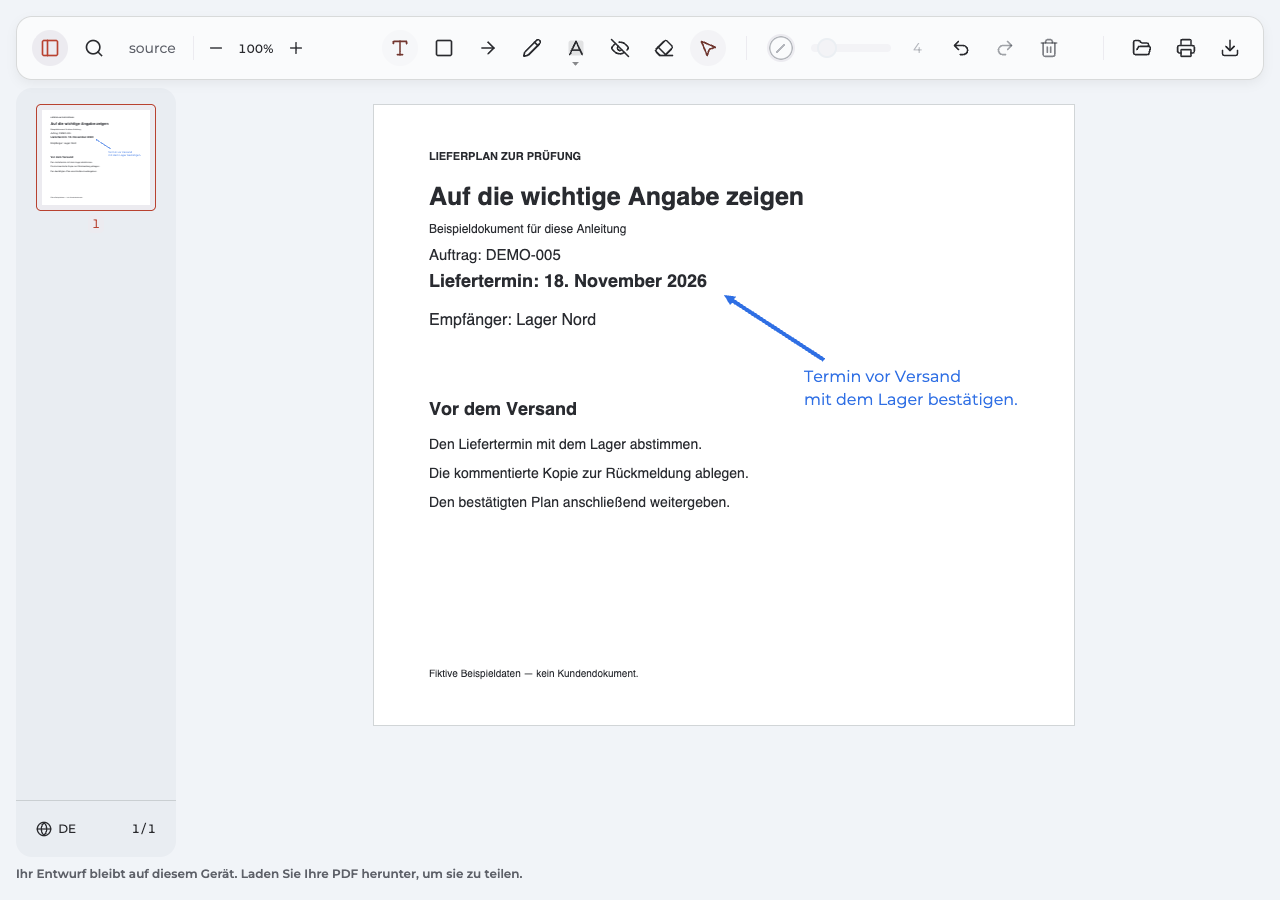Open the DE language selector
Image resolution: width=1280 pixels, height=900 pixels.
pos(56,829)
